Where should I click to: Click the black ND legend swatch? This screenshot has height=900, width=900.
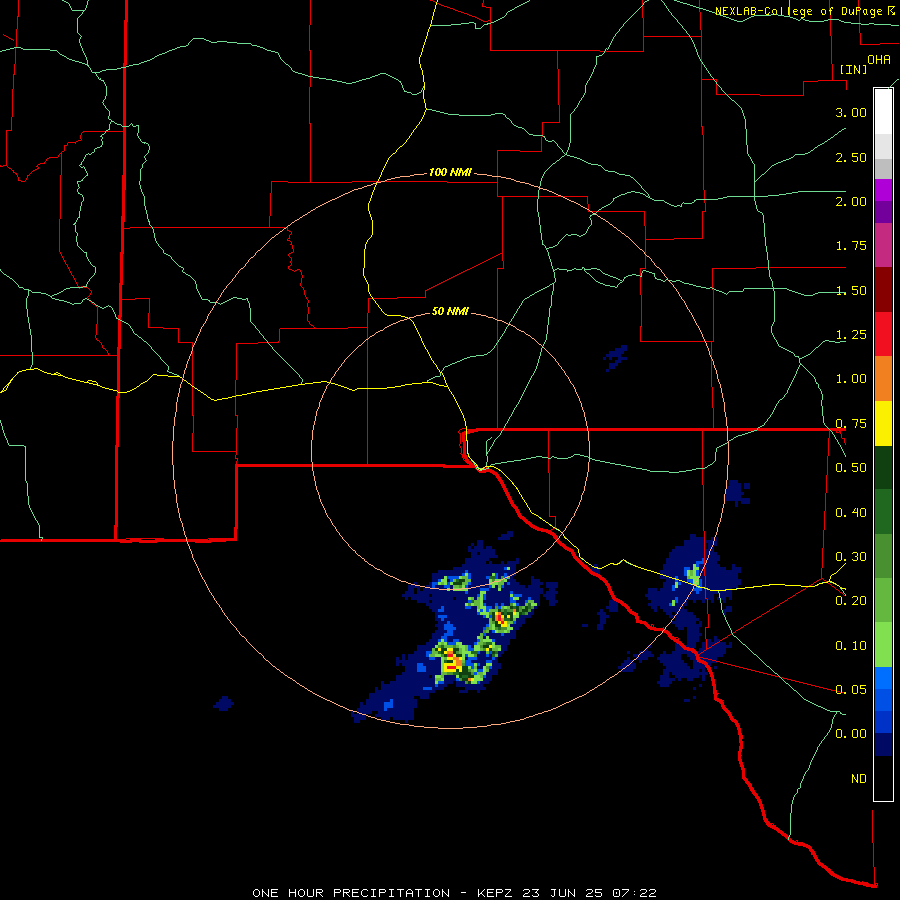883,778
